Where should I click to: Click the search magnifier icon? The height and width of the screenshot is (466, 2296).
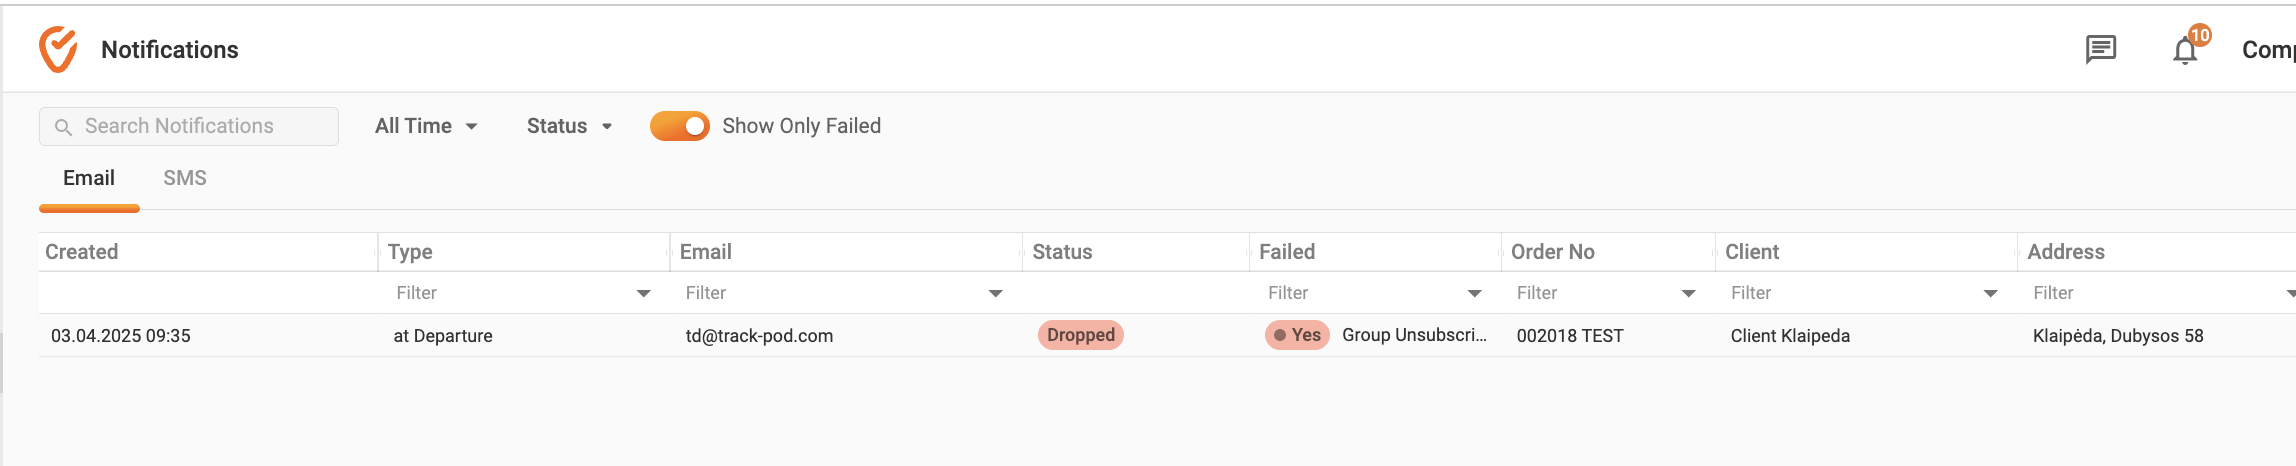(x=63, y=127)
